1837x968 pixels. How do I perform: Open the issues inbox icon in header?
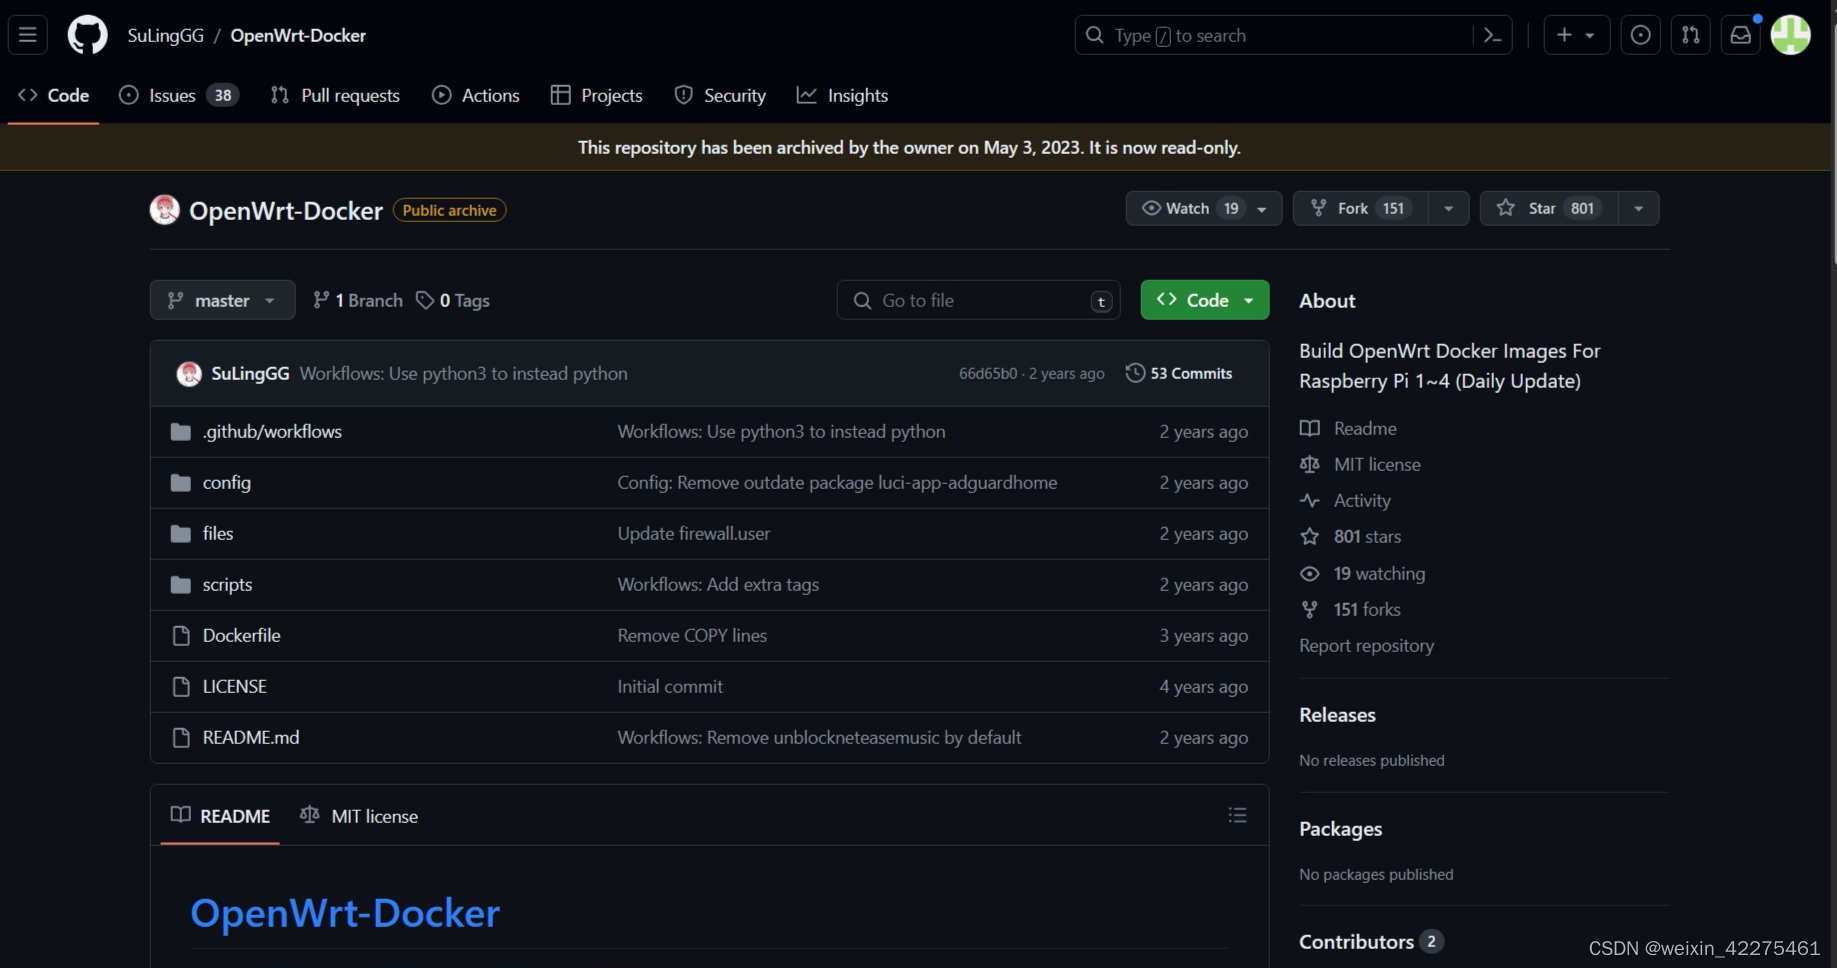click(1640, 35)
